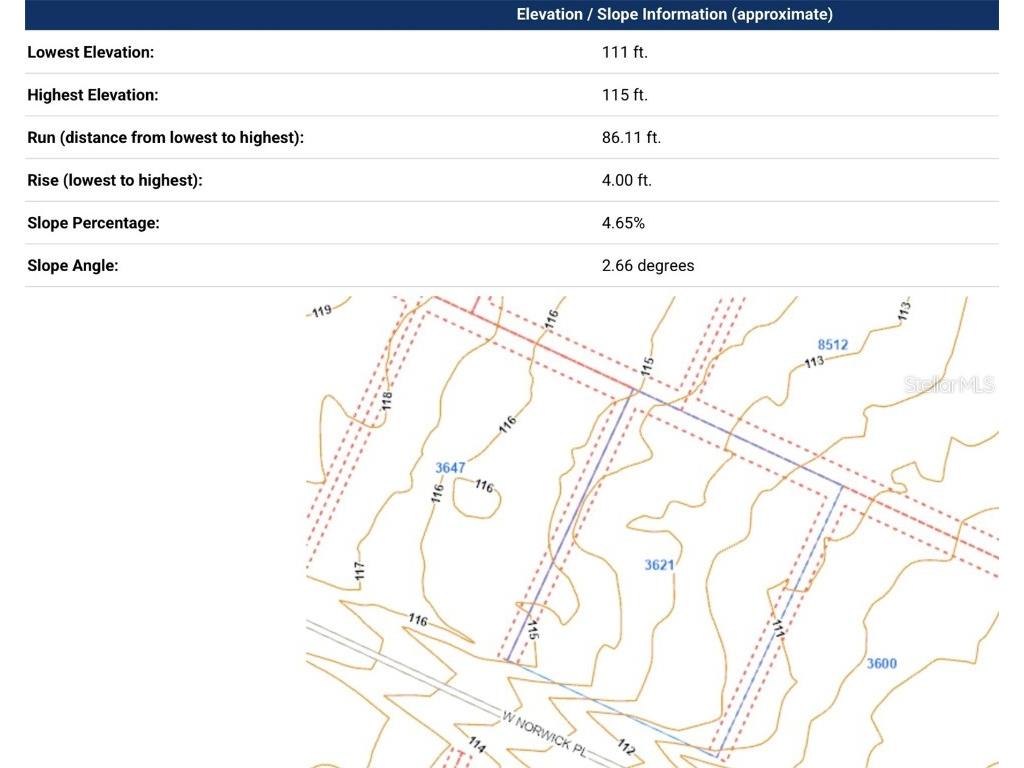Click the 119 contour elevation label
Screen dimensions: 1024x768
click(321, 311)
